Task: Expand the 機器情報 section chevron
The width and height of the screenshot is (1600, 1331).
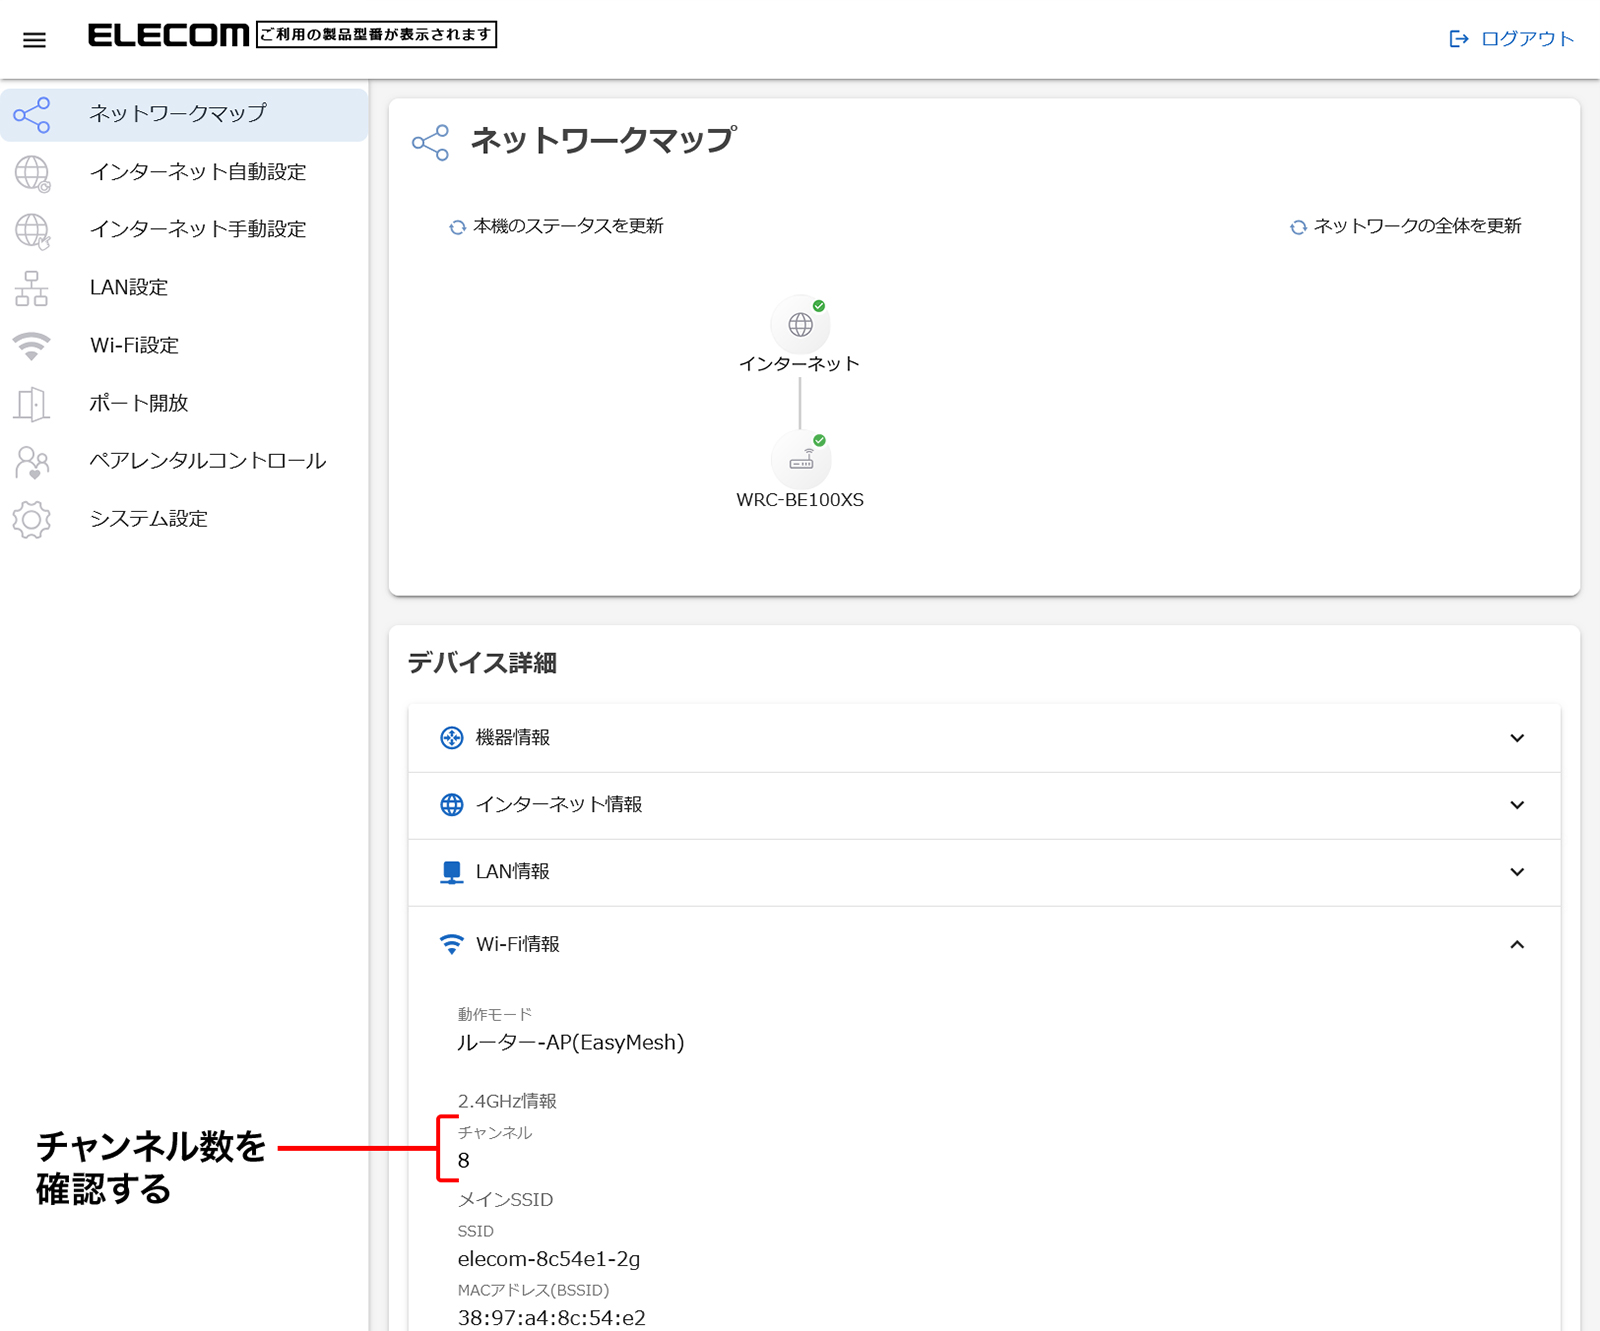Action: click(x=1516, y=738)
